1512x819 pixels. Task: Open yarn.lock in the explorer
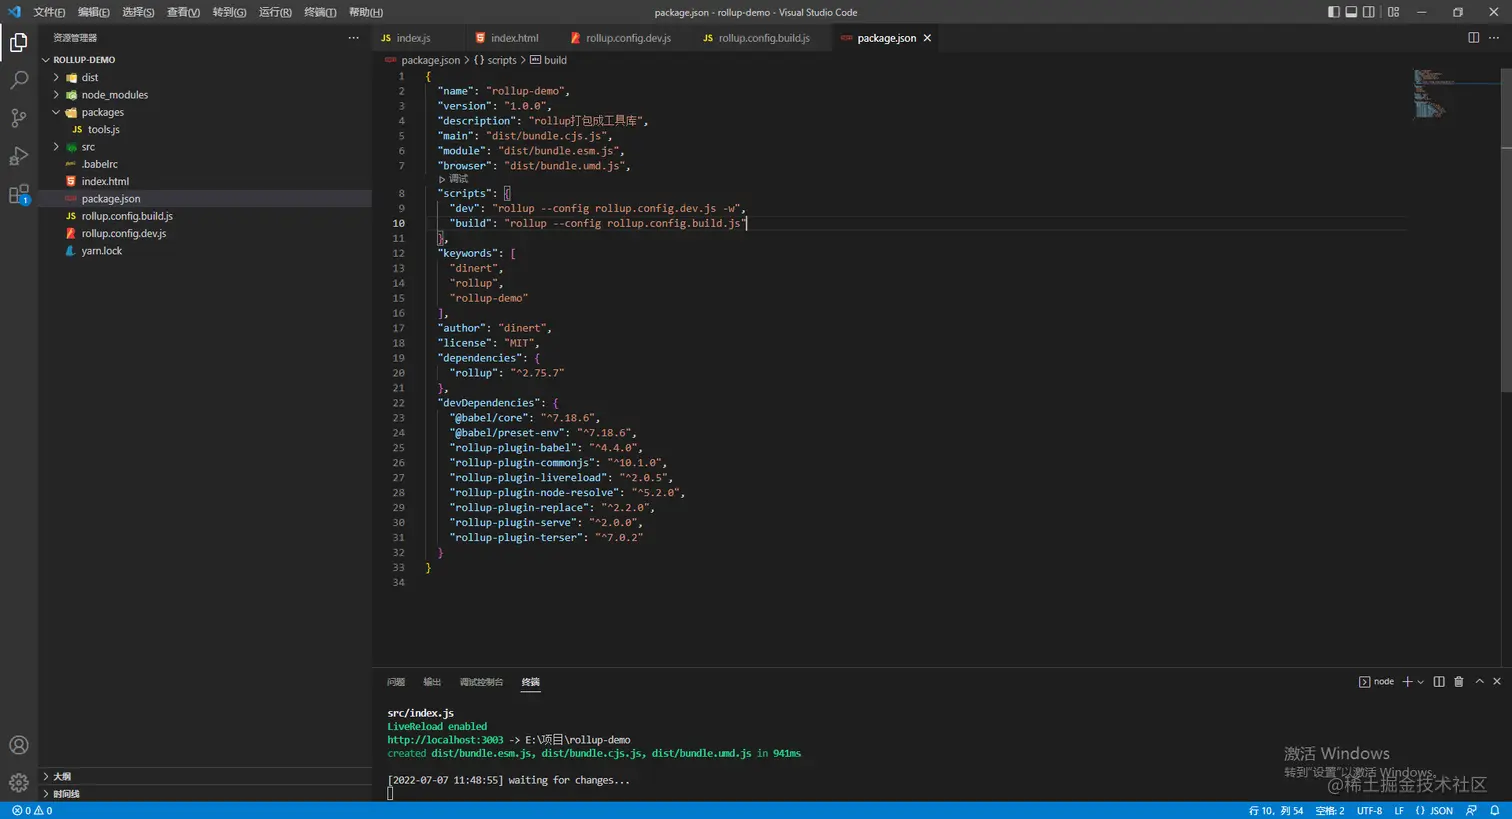[x=101, y=251]
